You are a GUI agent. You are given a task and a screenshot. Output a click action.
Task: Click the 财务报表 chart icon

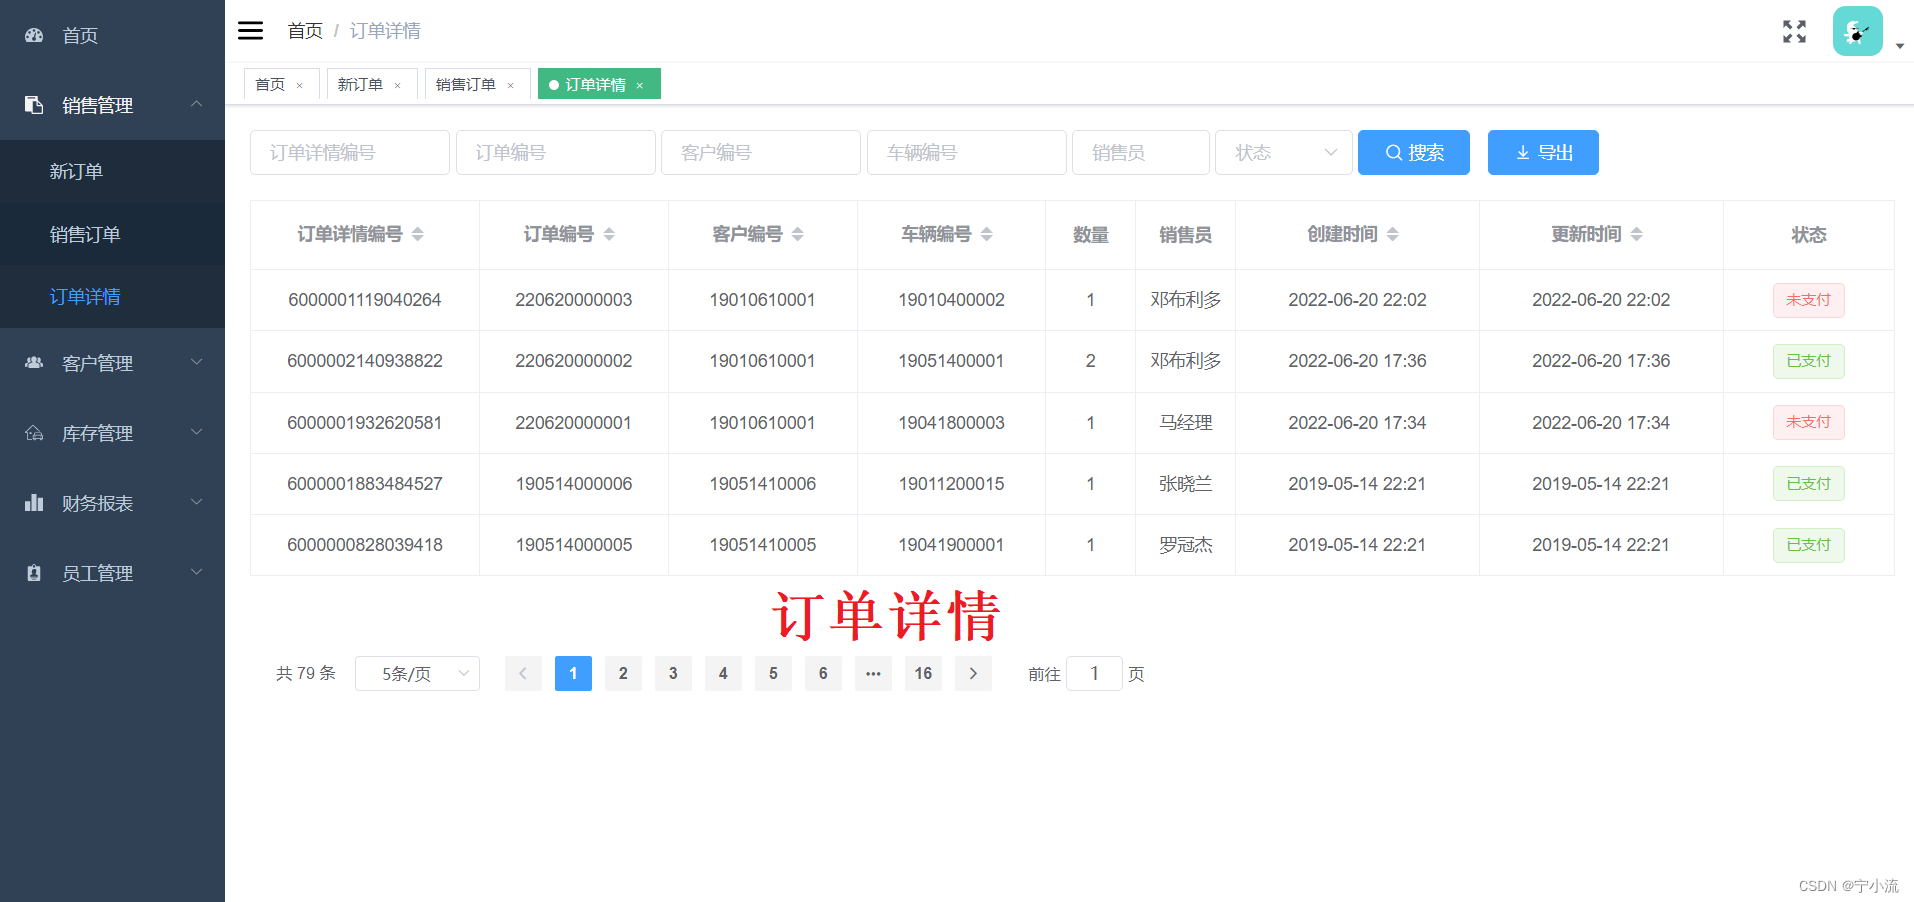point(34,503)
